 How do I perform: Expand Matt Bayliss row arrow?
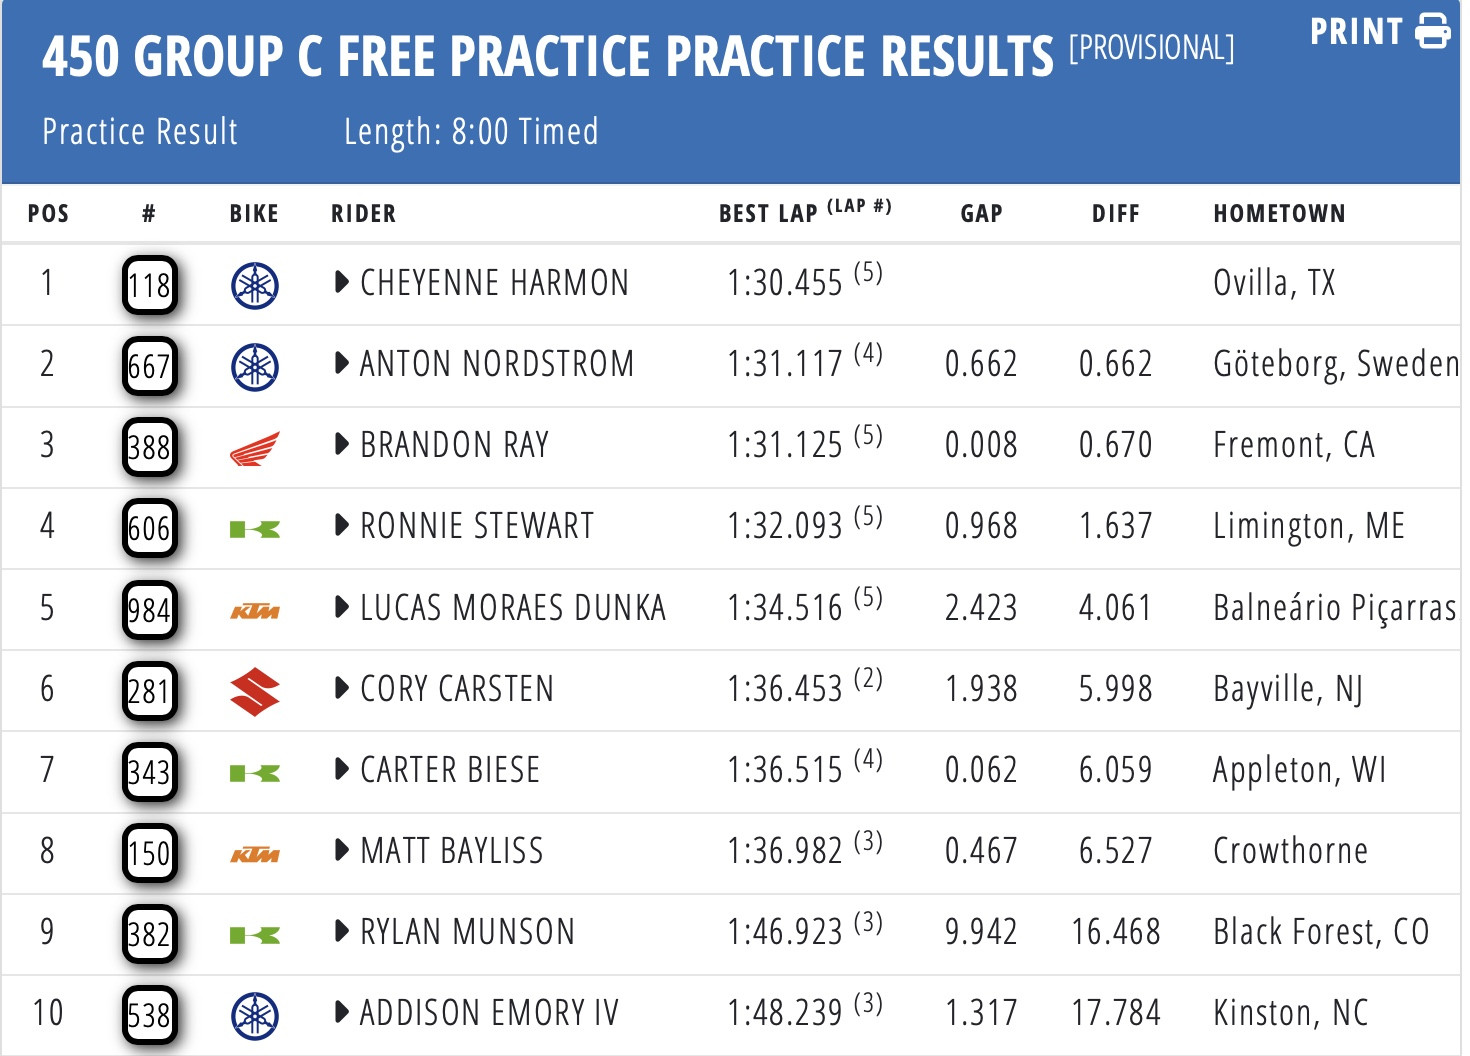(341, 851)
